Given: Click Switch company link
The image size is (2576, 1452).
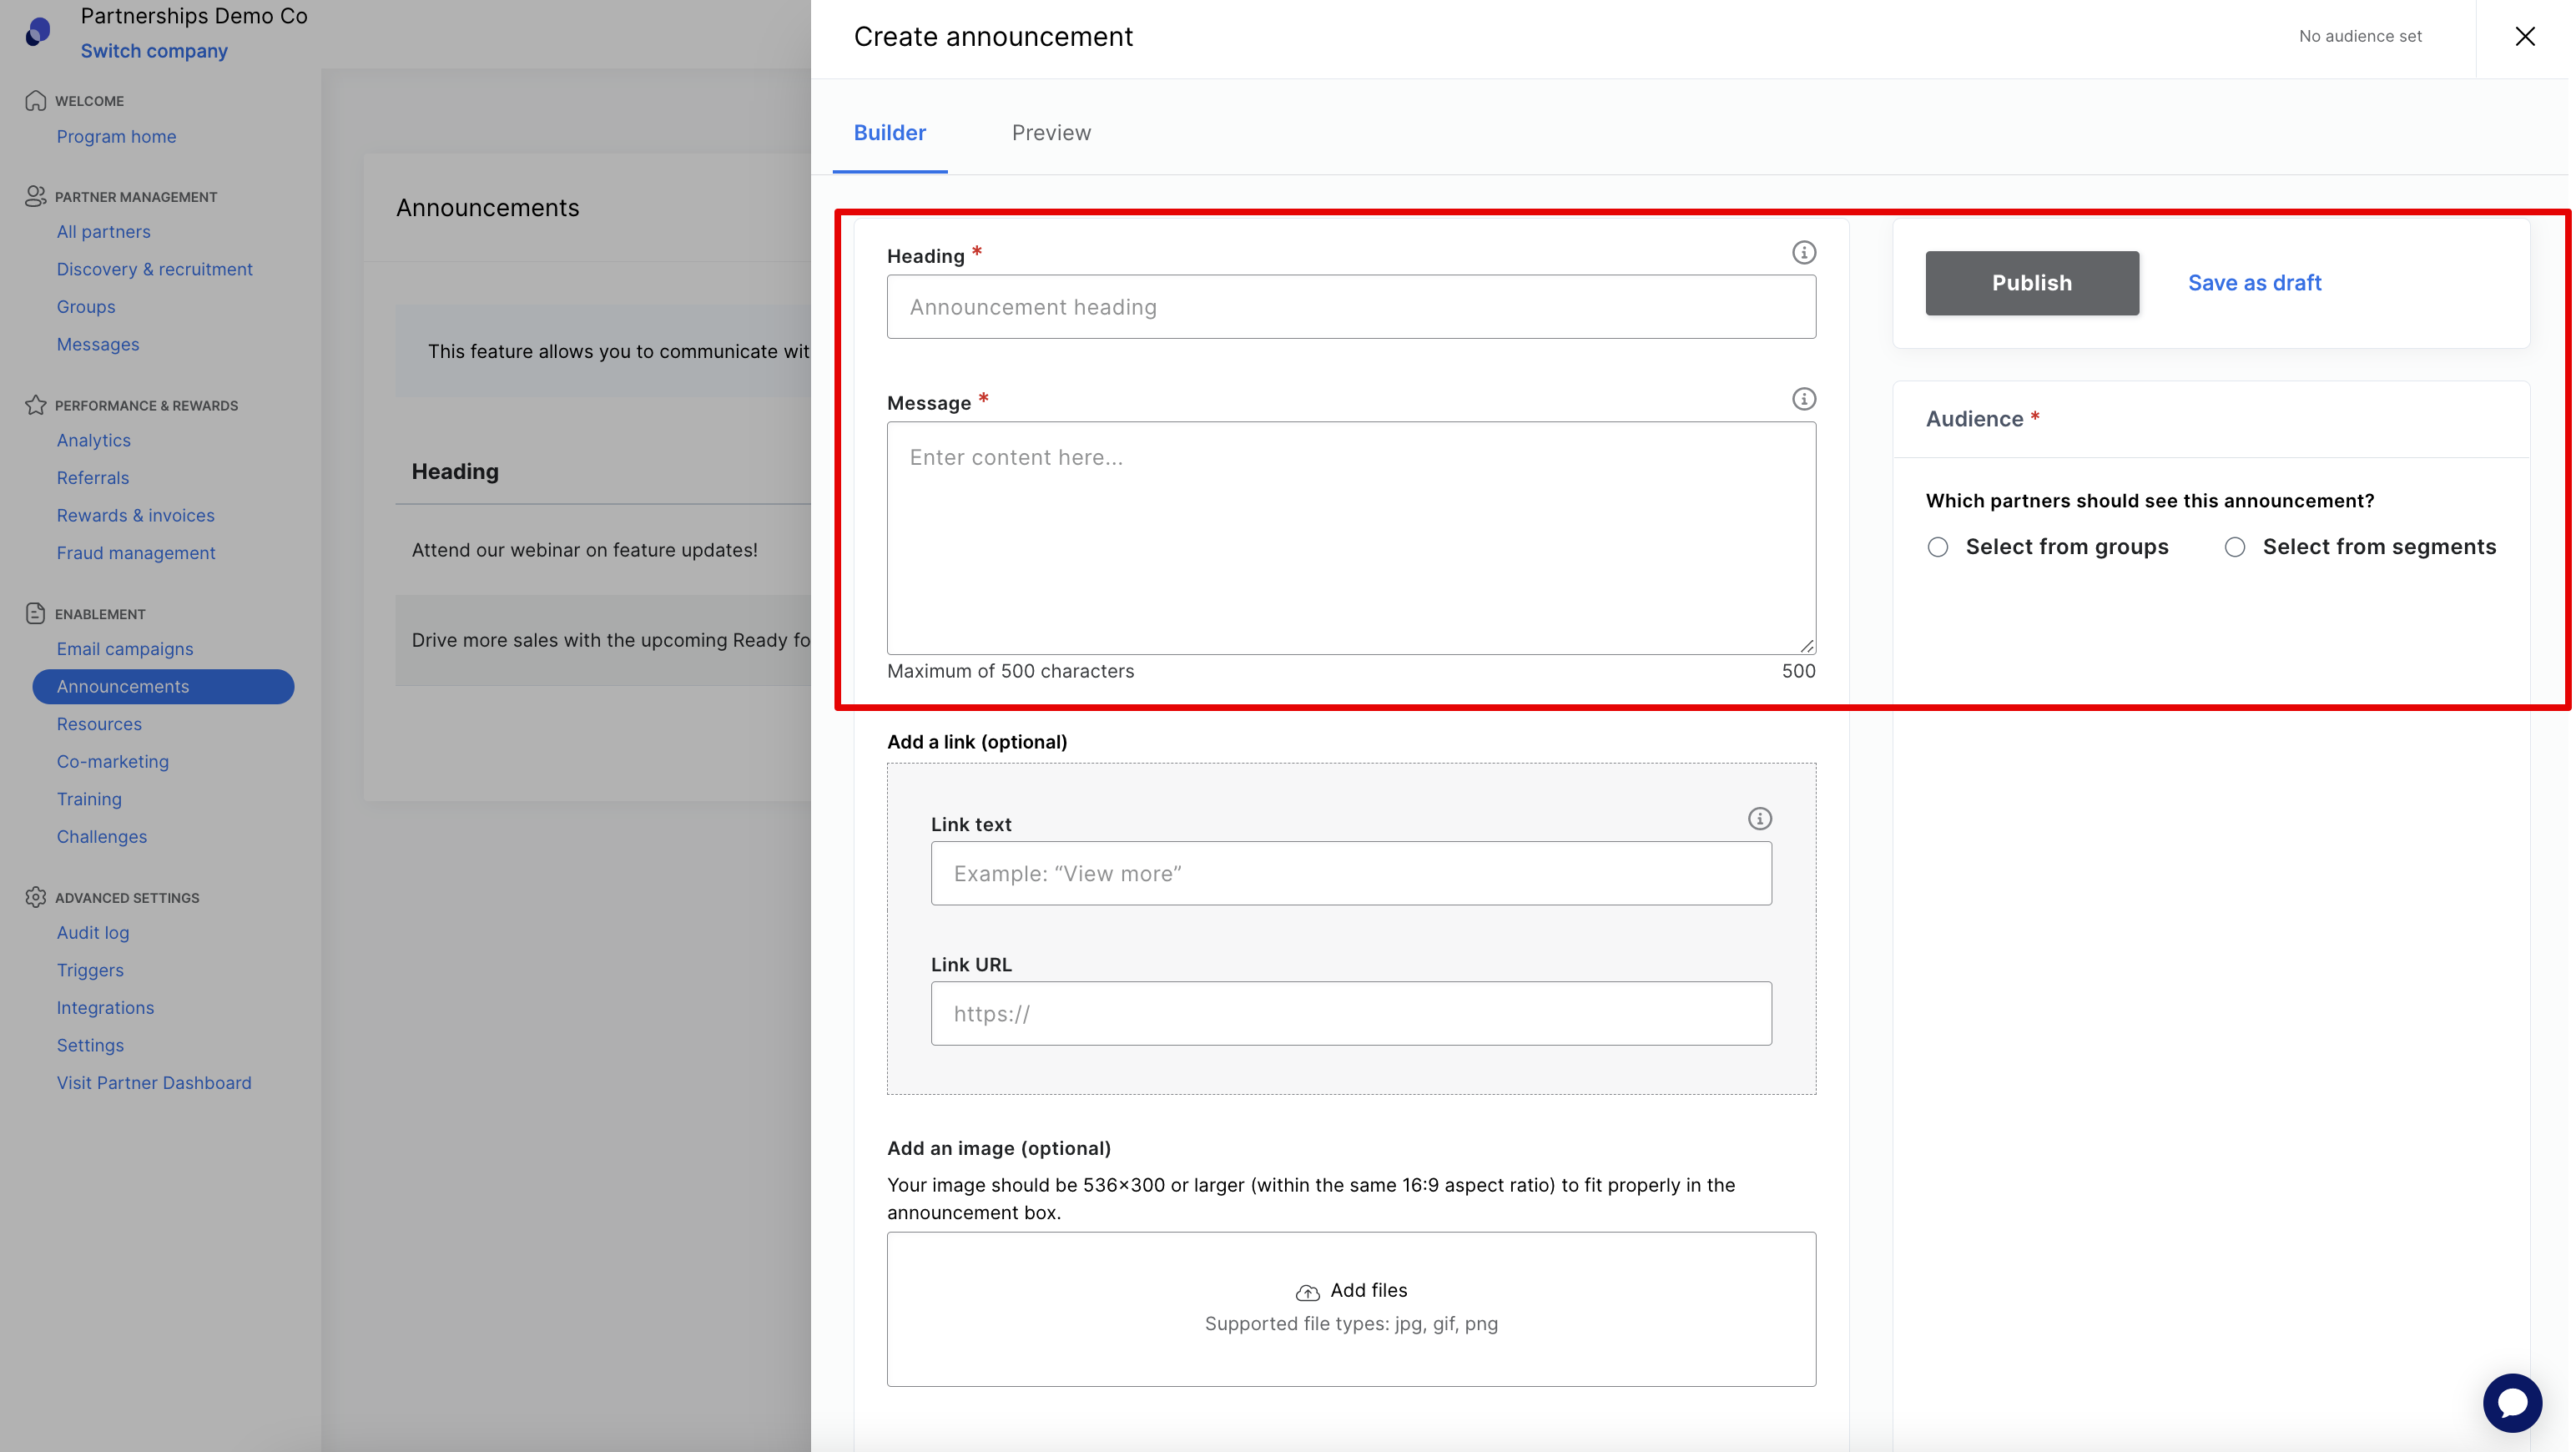Looking at the screenshot, I should 154,51.
